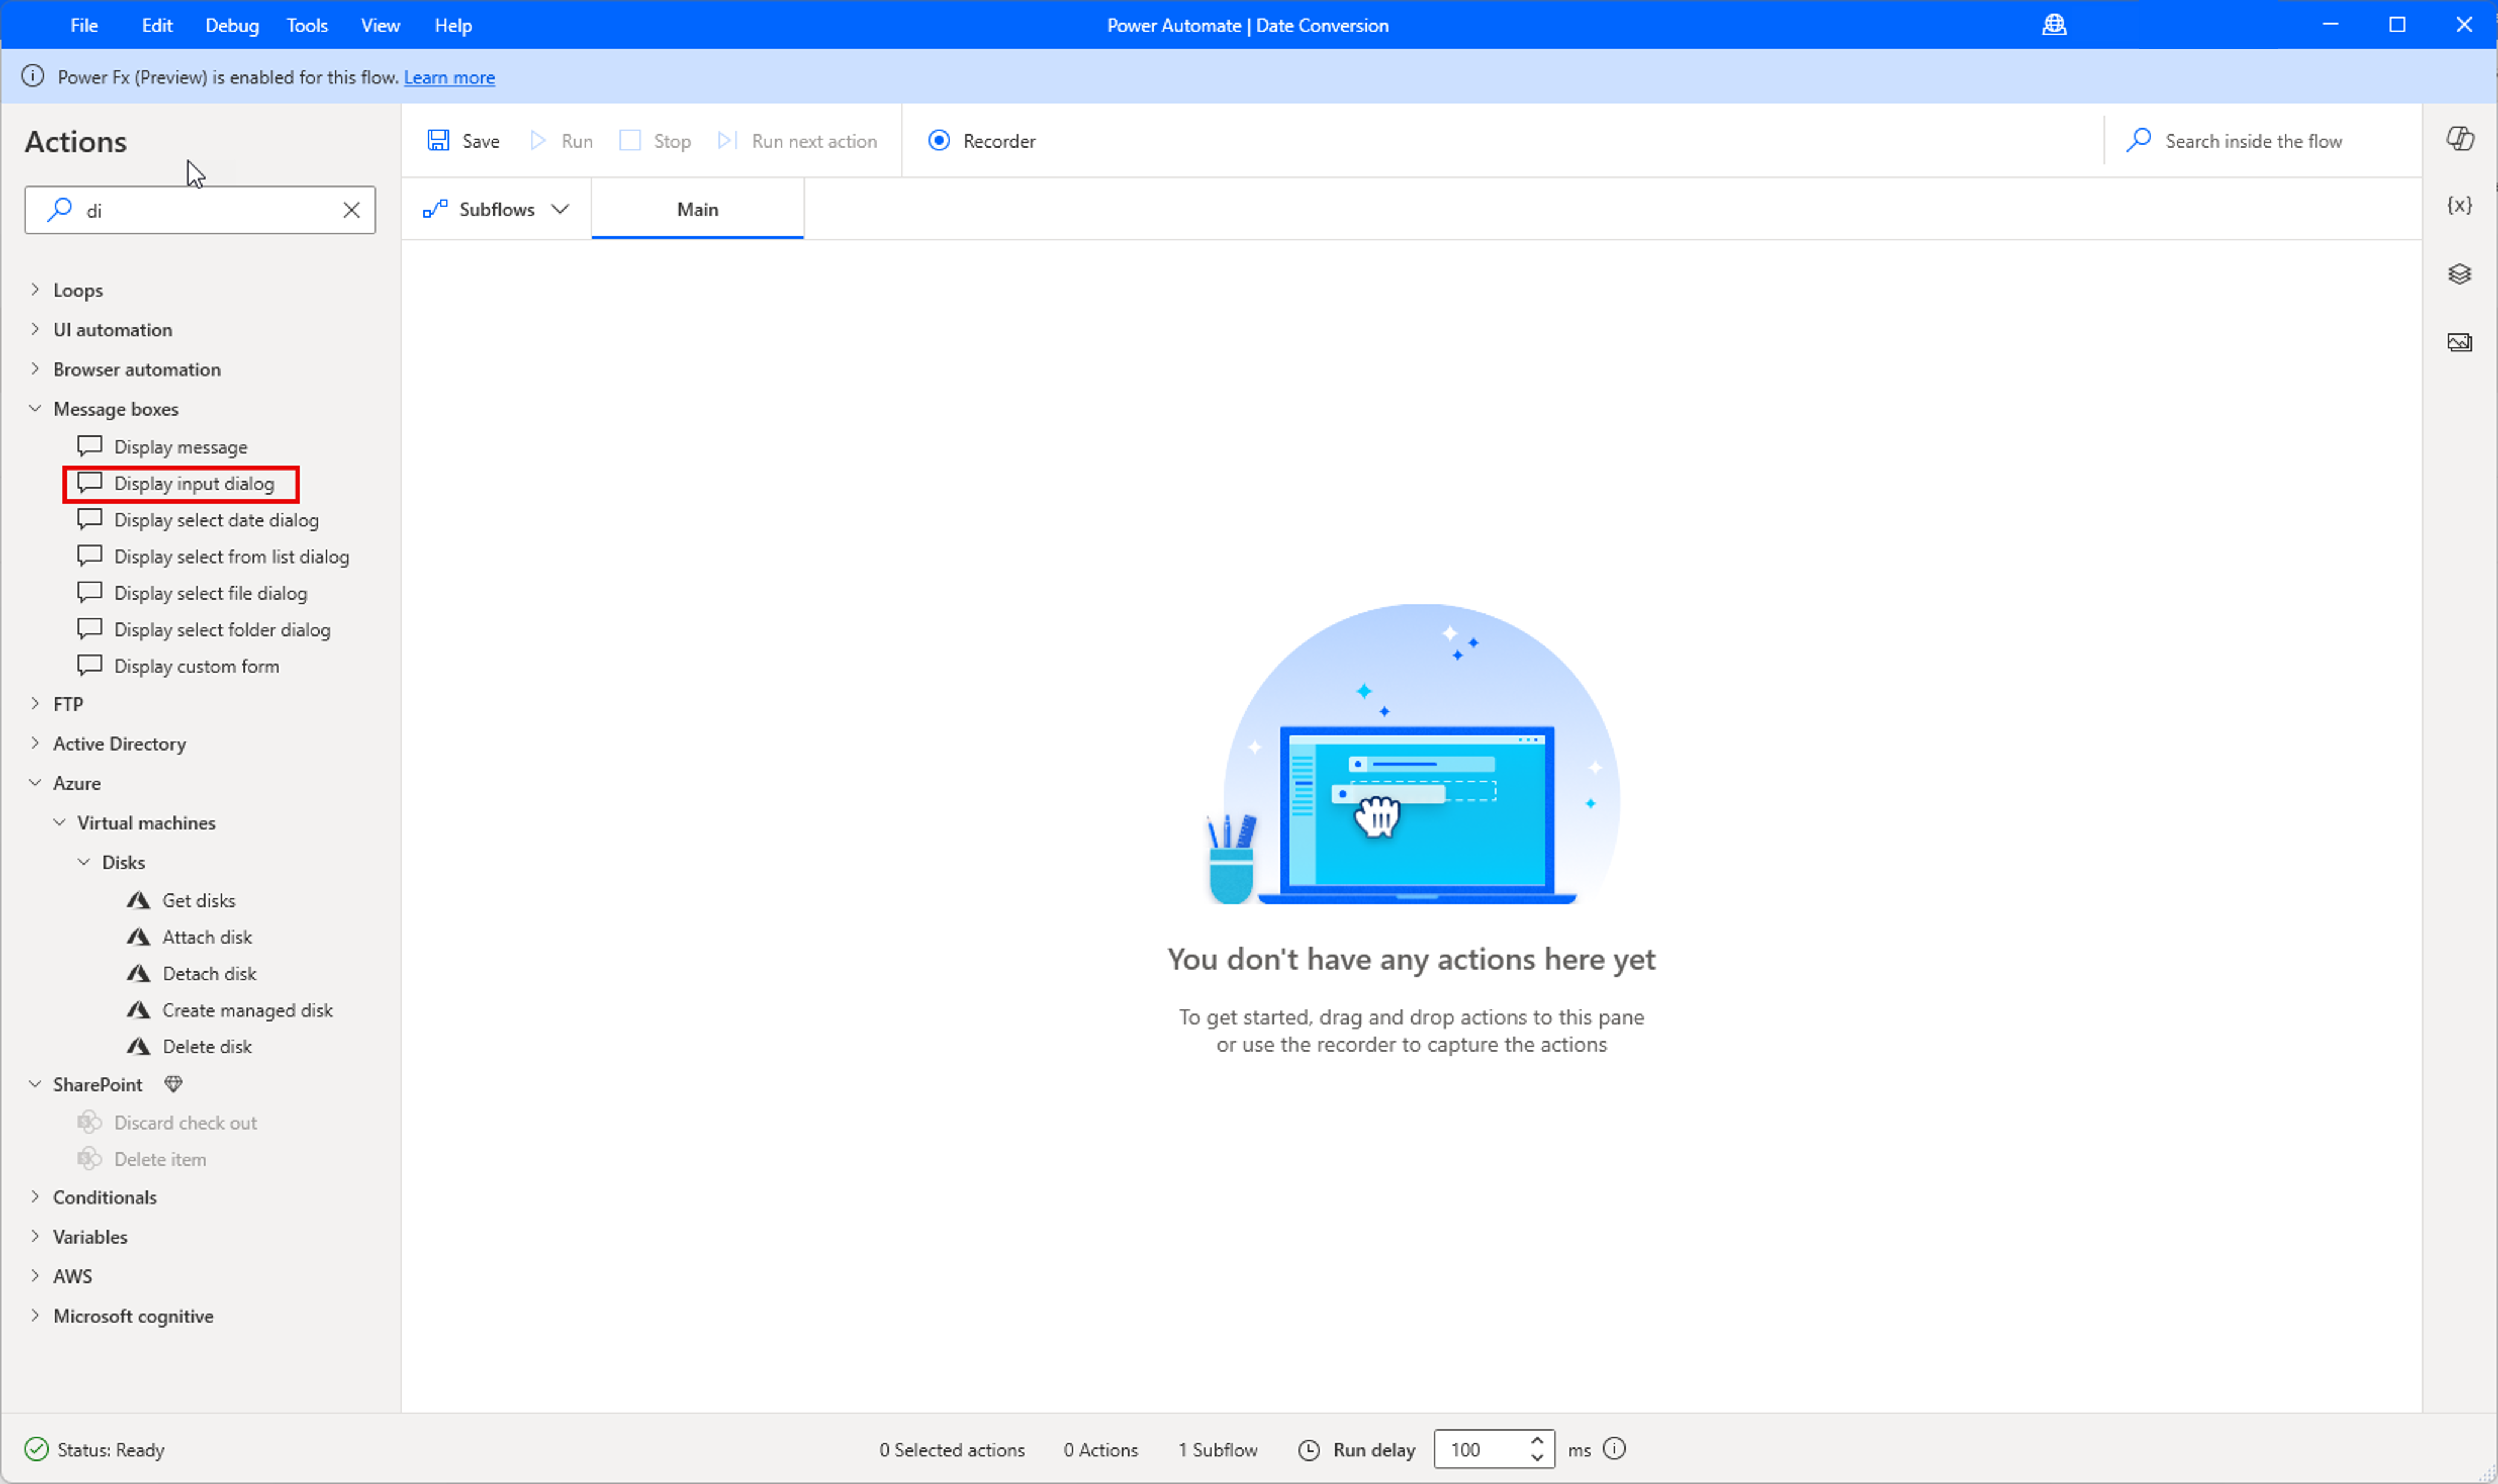
Task: Click the Save flow icon
Action: coord(438,140)
